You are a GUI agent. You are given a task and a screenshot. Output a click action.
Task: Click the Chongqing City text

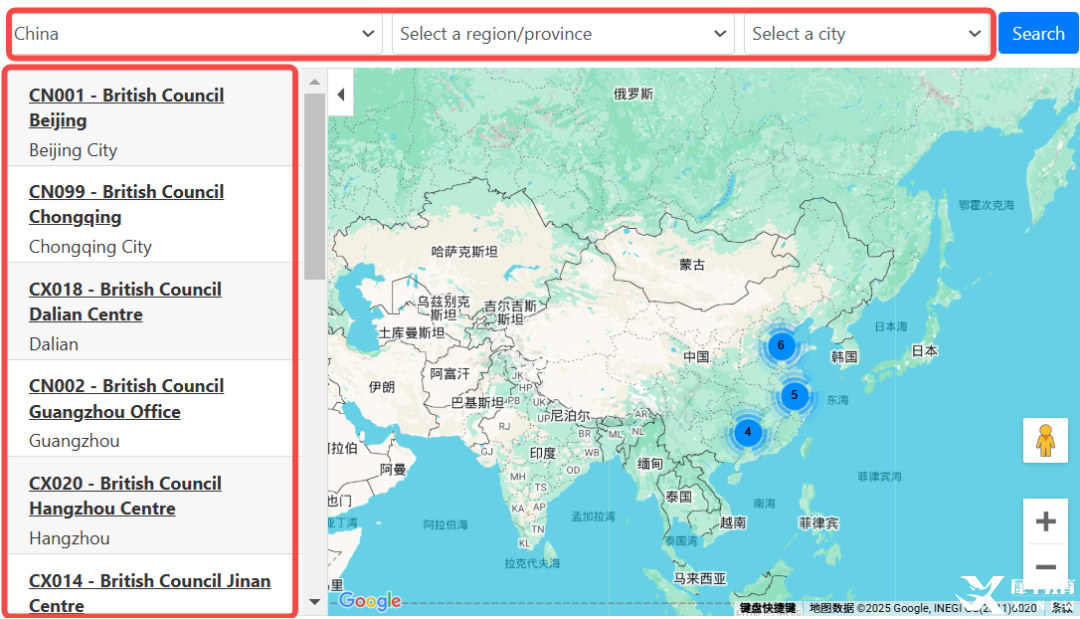90,246
